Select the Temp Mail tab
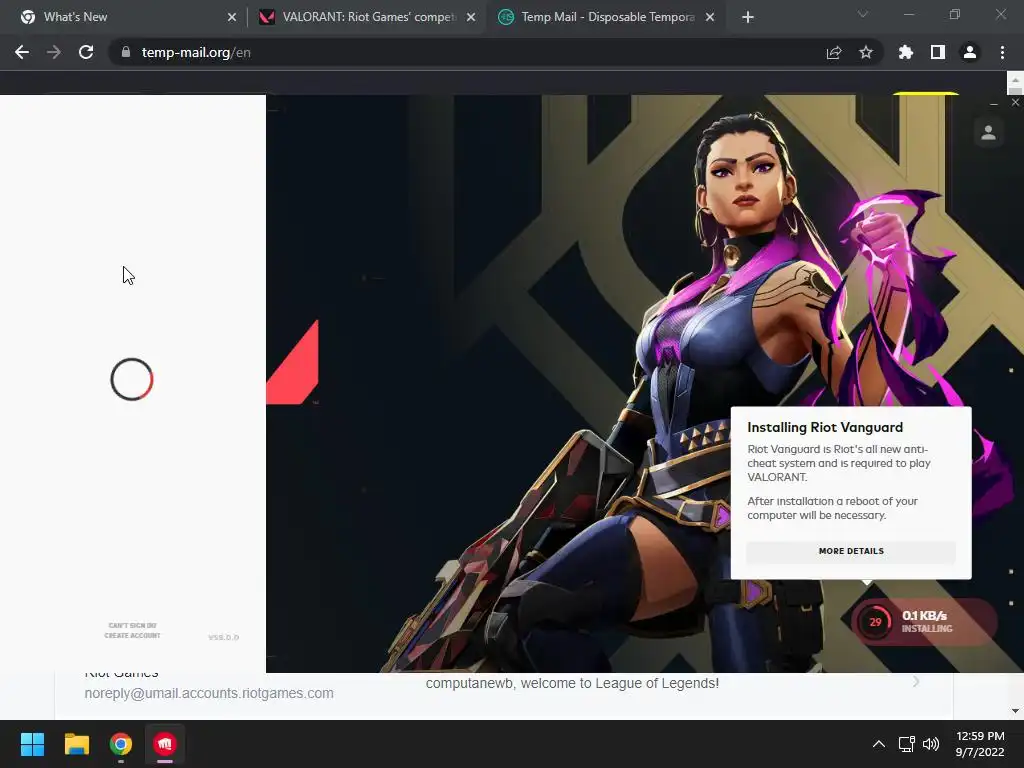 click(x=607, y=17)
